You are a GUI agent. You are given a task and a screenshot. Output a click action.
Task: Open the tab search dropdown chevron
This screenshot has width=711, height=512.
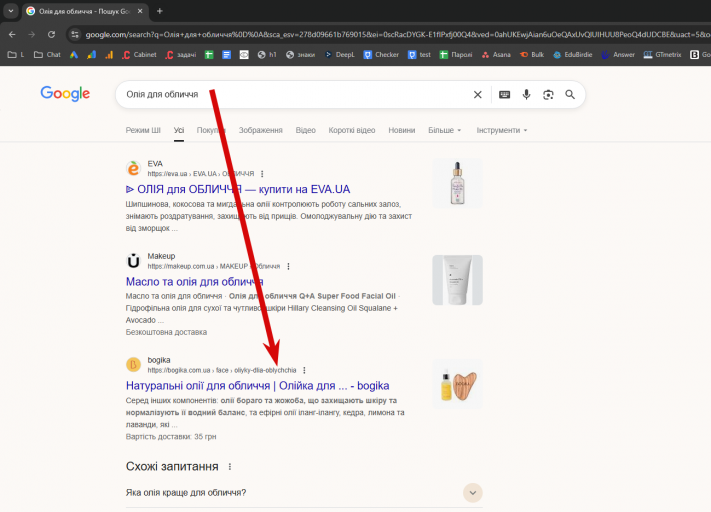click(x=10, y=11)
